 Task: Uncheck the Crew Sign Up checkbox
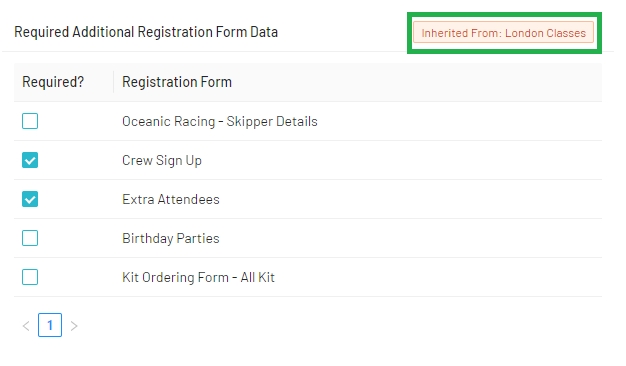[x=30, y=160]
